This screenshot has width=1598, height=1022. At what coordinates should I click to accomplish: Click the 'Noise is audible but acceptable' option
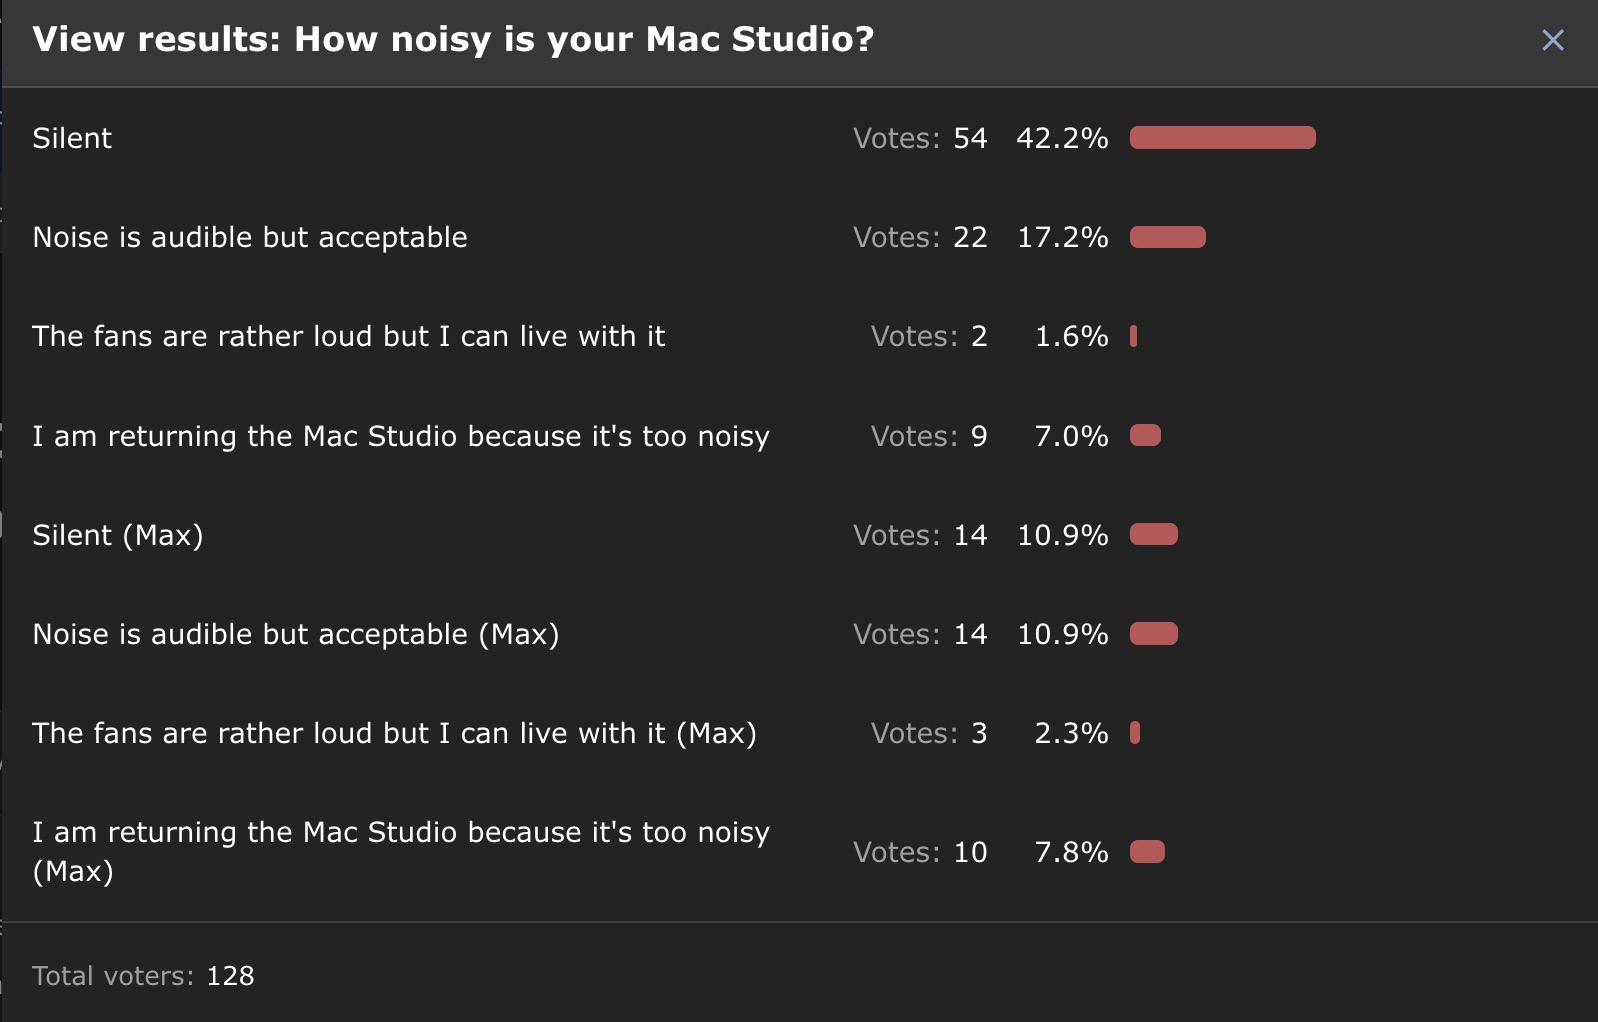(x=250, y=237)
